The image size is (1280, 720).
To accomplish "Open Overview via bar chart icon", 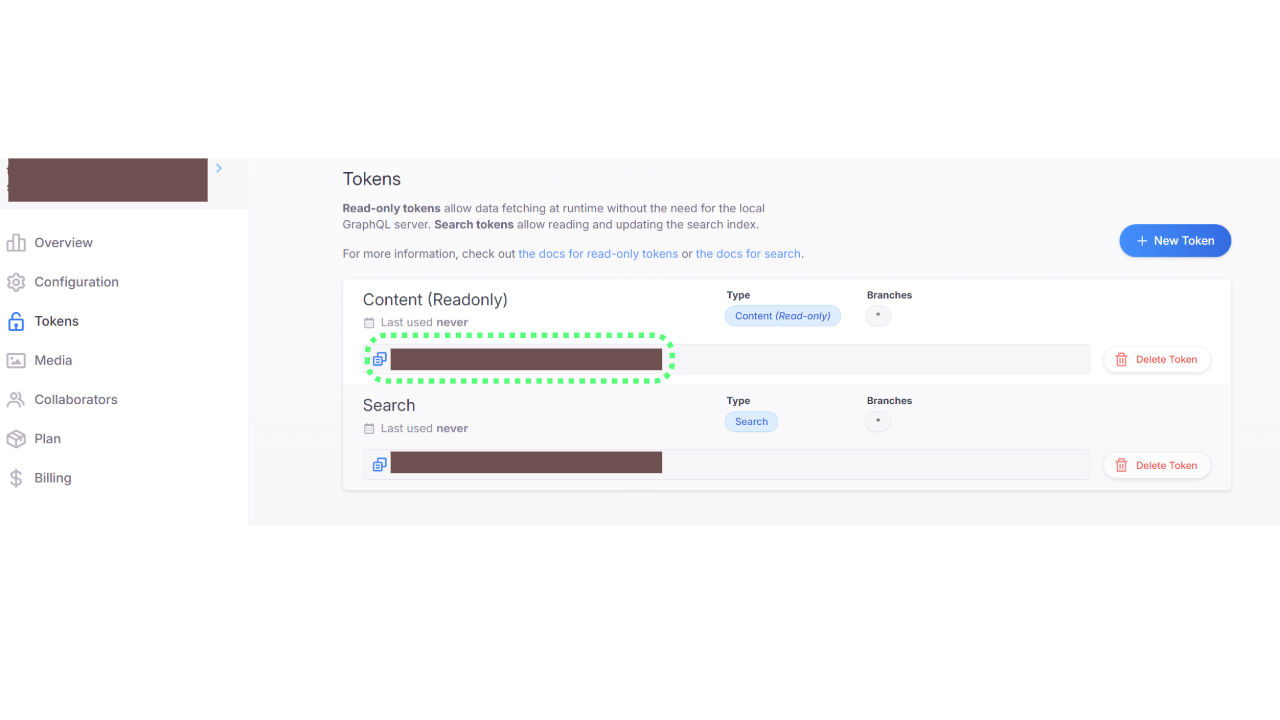I will tap(16, 243).
